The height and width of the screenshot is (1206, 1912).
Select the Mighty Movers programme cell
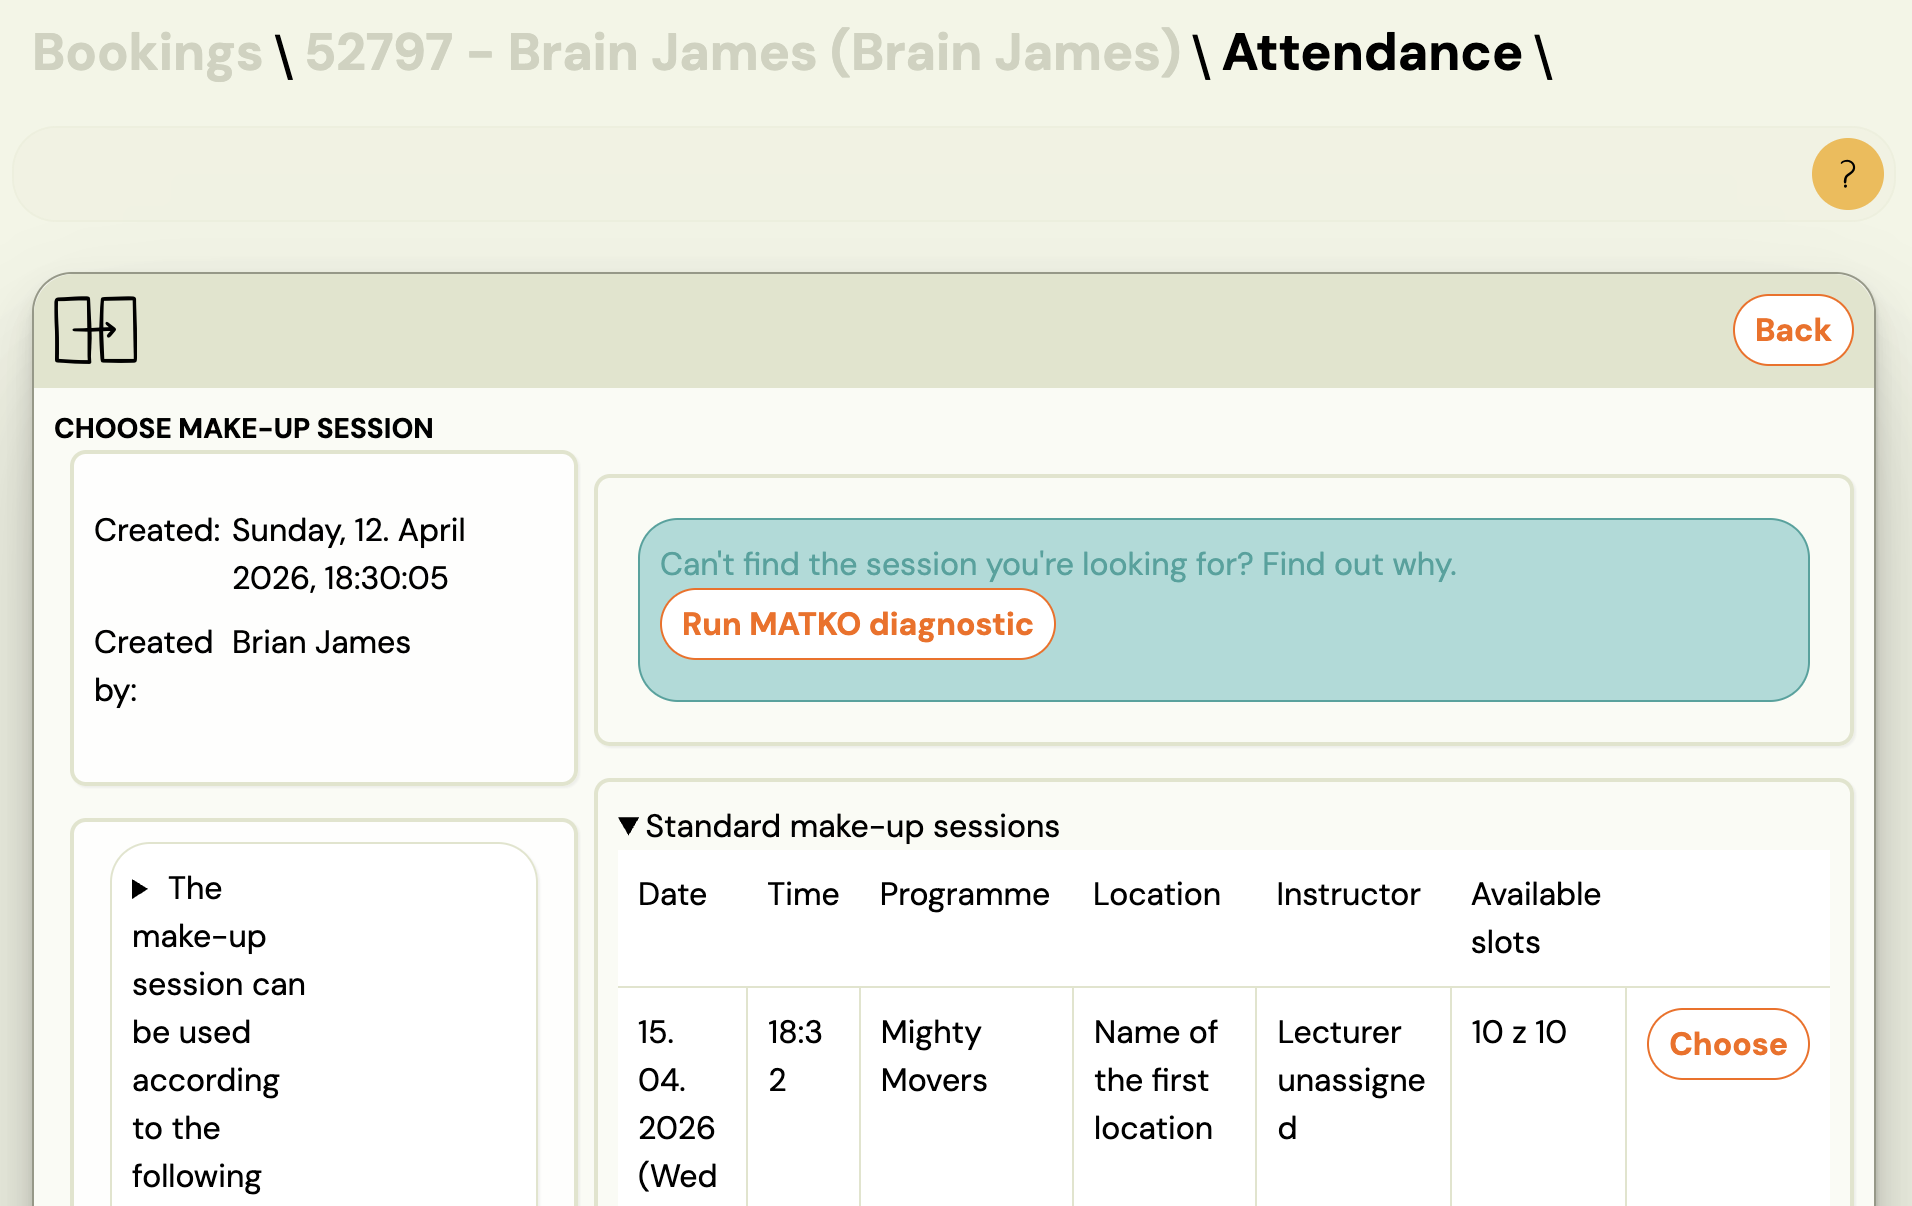coord(934,1056)
